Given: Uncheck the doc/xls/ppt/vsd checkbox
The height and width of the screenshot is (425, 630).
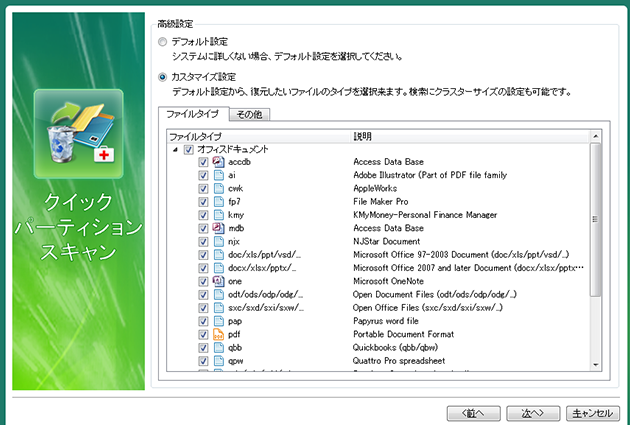Looking at the screenshot, I should (203, 255).
